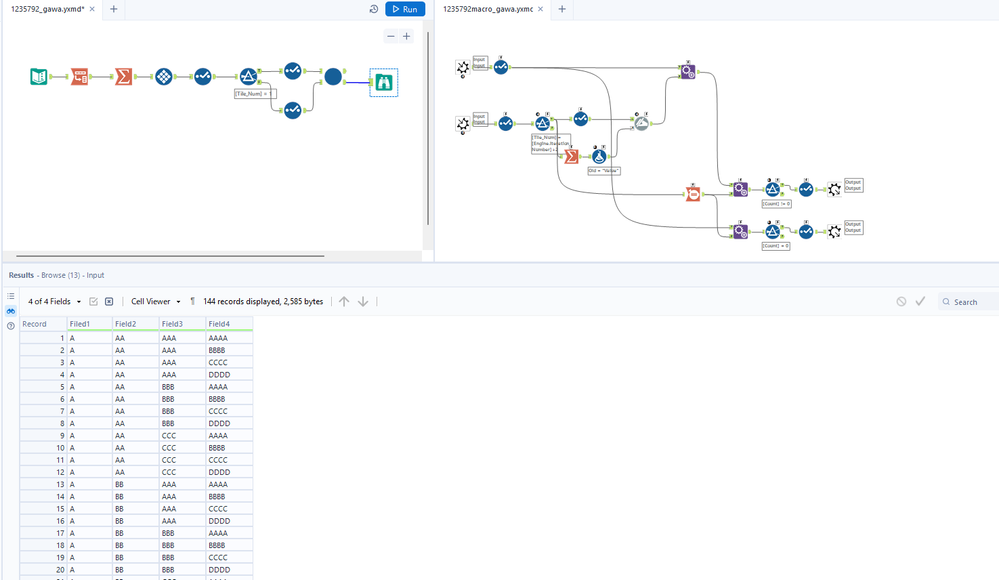The height and width of the screenshot is (580, 999).
Task: Run the workflow
Action: [405, 9]
